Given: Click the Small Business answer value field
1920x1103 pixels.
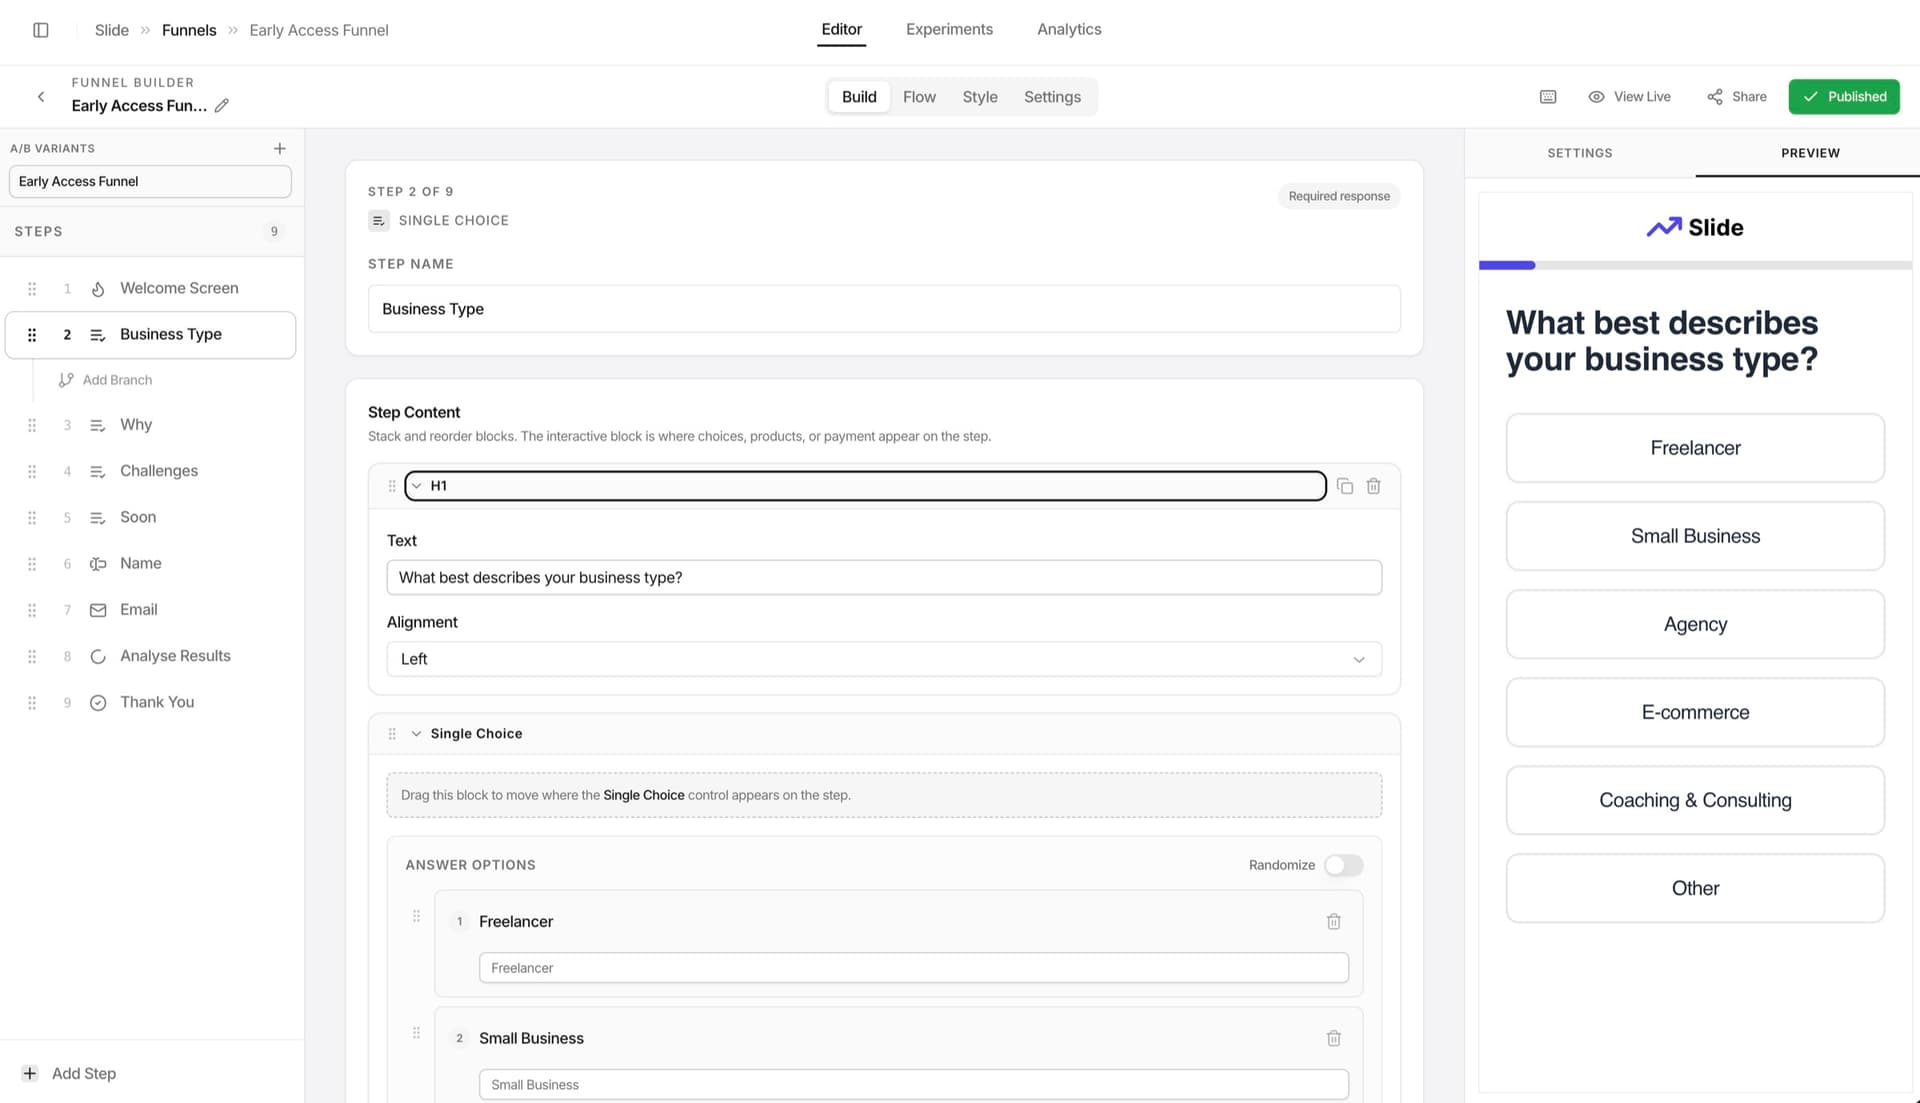Looking at the screenshot, I should 914,1085.
